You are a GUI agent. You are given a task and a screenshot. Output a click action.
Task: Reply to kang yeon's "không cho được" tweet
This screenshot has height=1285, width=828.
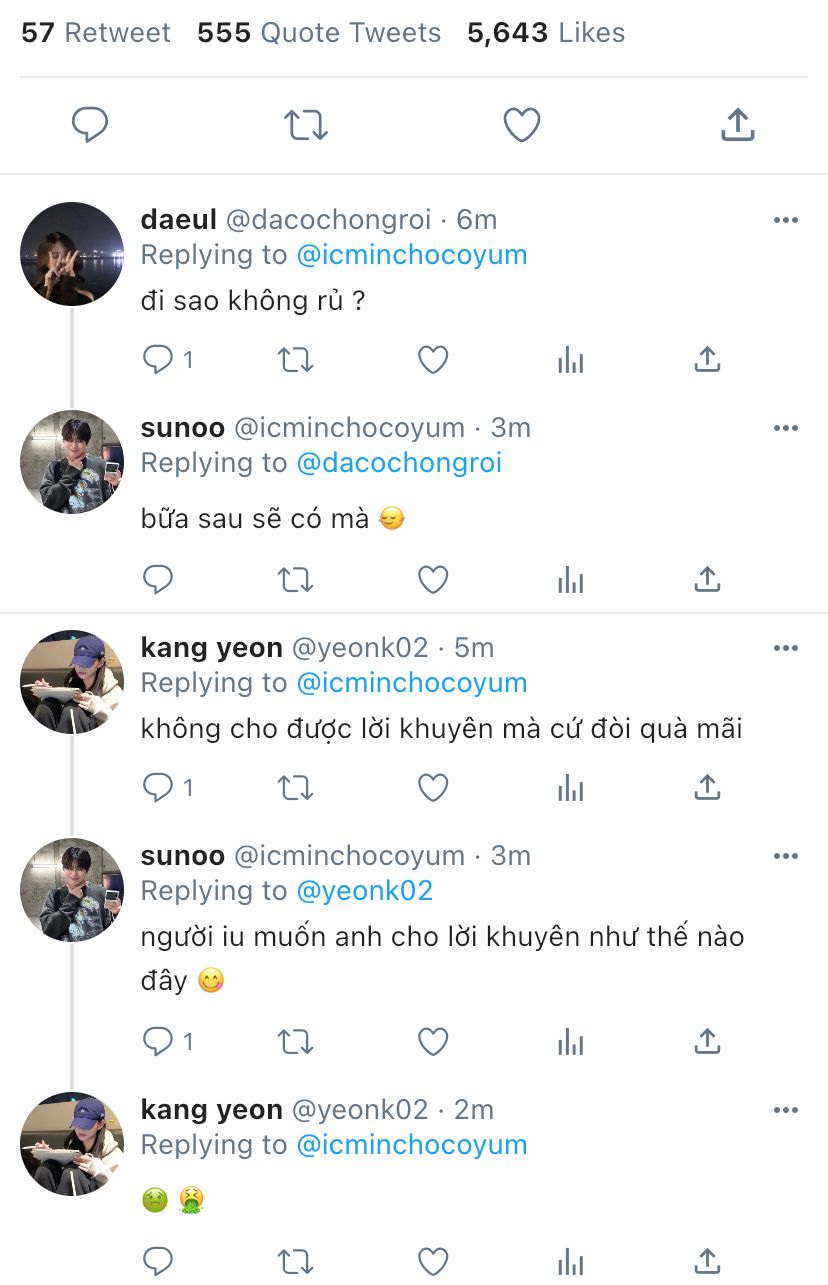(x=158, y=788)
